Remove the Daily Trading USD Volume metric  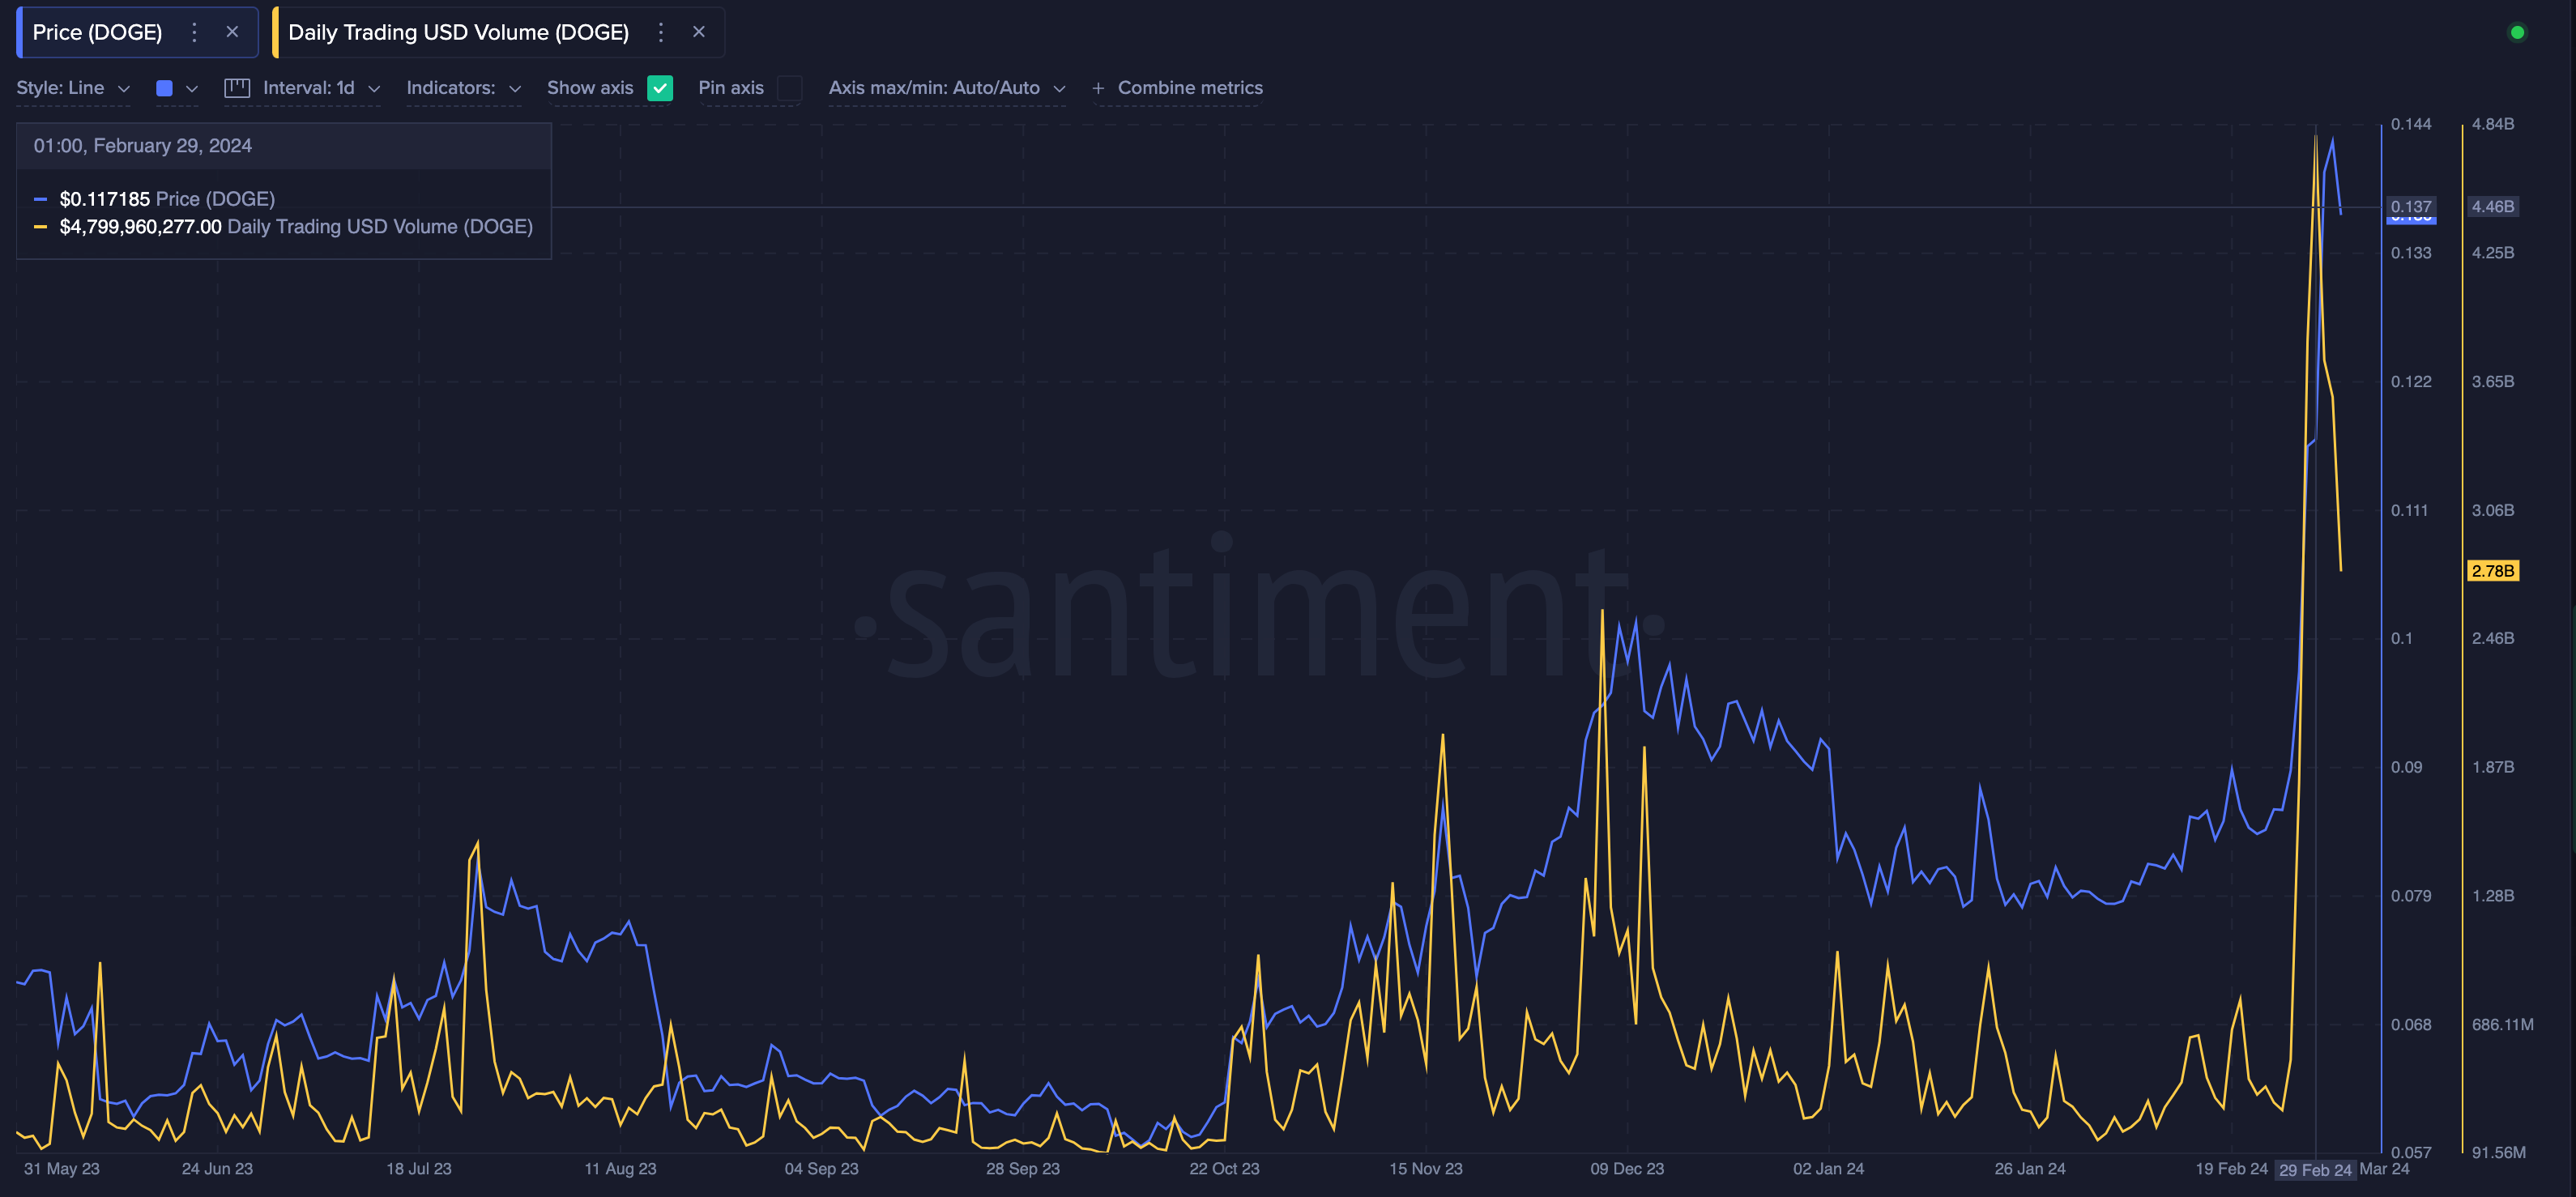pos(698,31)
